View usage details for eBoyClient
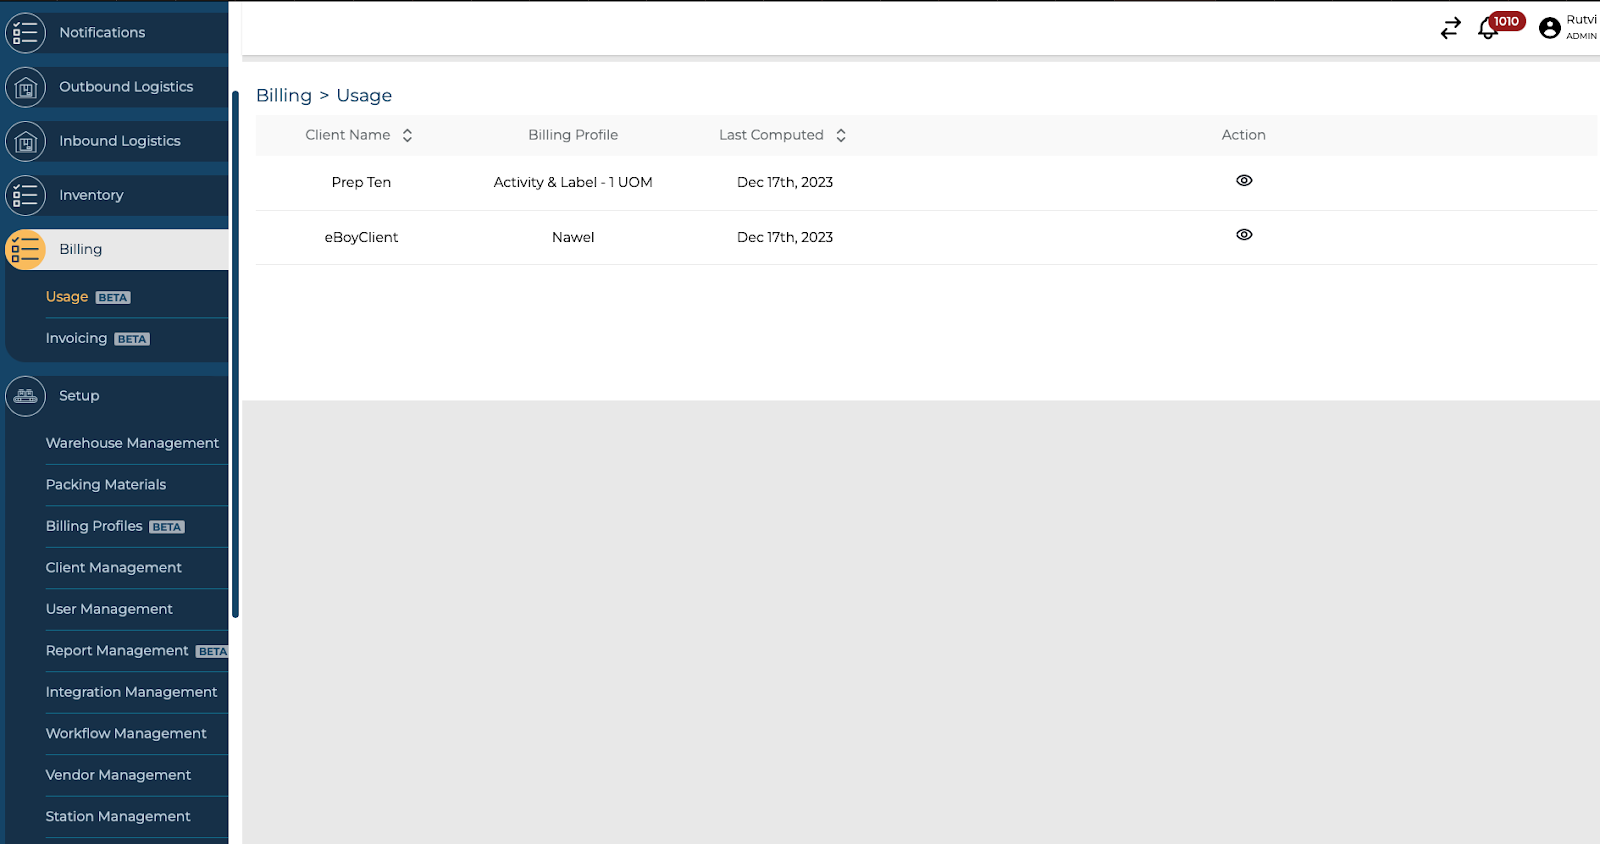 1243,235
